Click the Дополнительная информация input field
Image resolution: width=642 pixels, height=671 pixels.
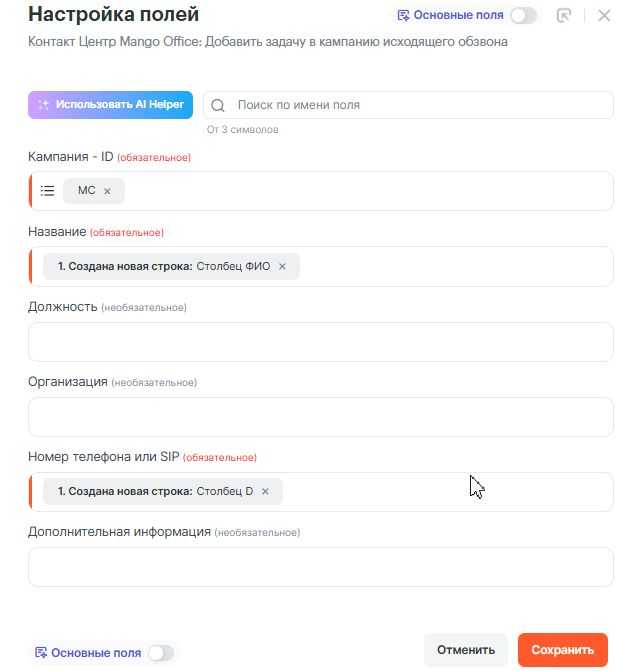(x=320, y=567)
